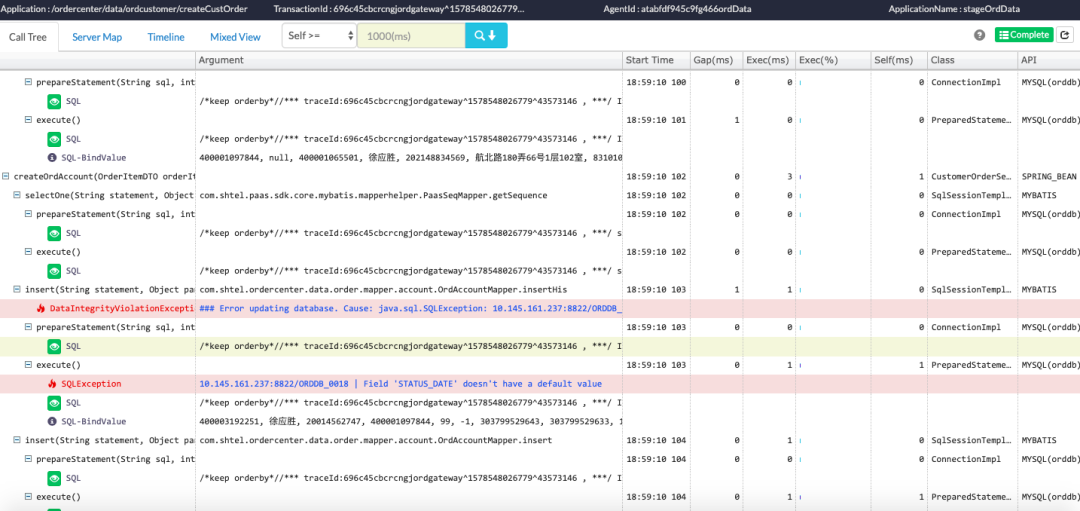
Task: Collapse prepareStatement row at 18:59:10 104
Action: [x=28, y=459]
